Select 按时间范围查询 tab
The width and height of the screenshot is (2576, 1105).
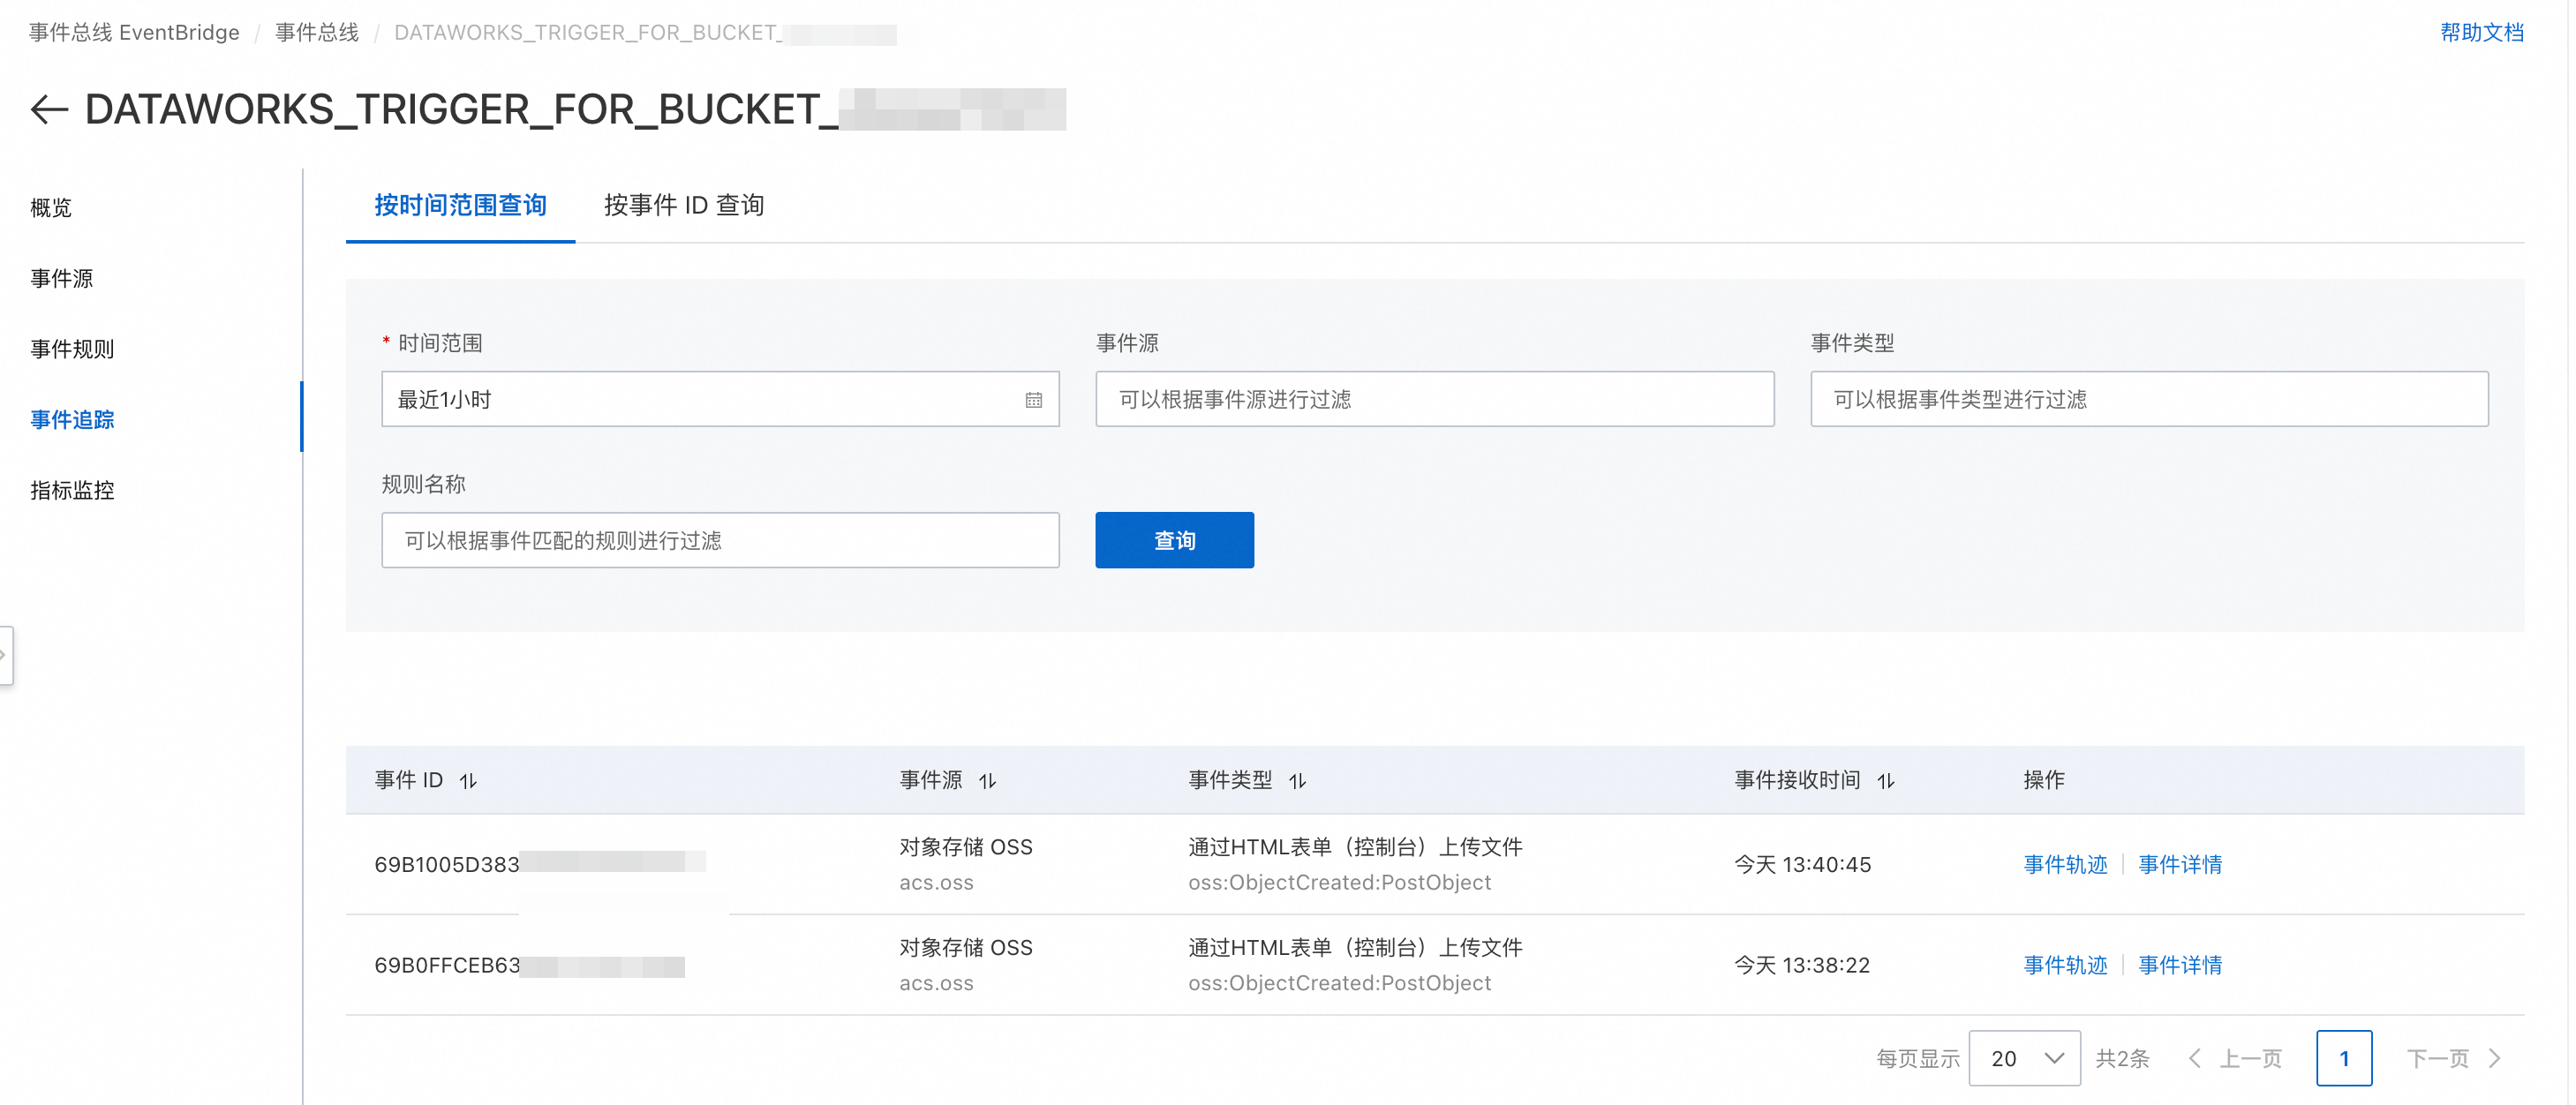point(460,205)
